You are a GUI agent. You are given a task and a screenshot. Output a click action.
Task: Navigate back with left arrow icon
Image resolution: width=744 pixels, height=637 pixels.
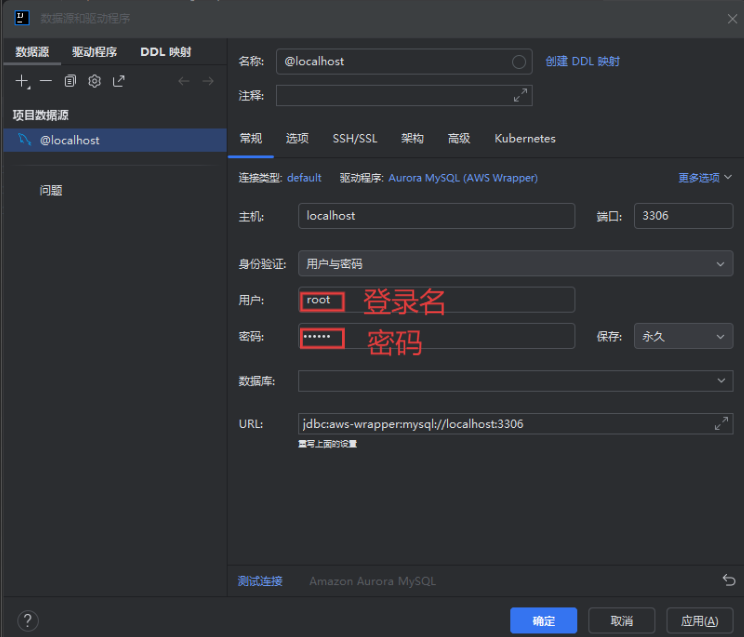184,81
